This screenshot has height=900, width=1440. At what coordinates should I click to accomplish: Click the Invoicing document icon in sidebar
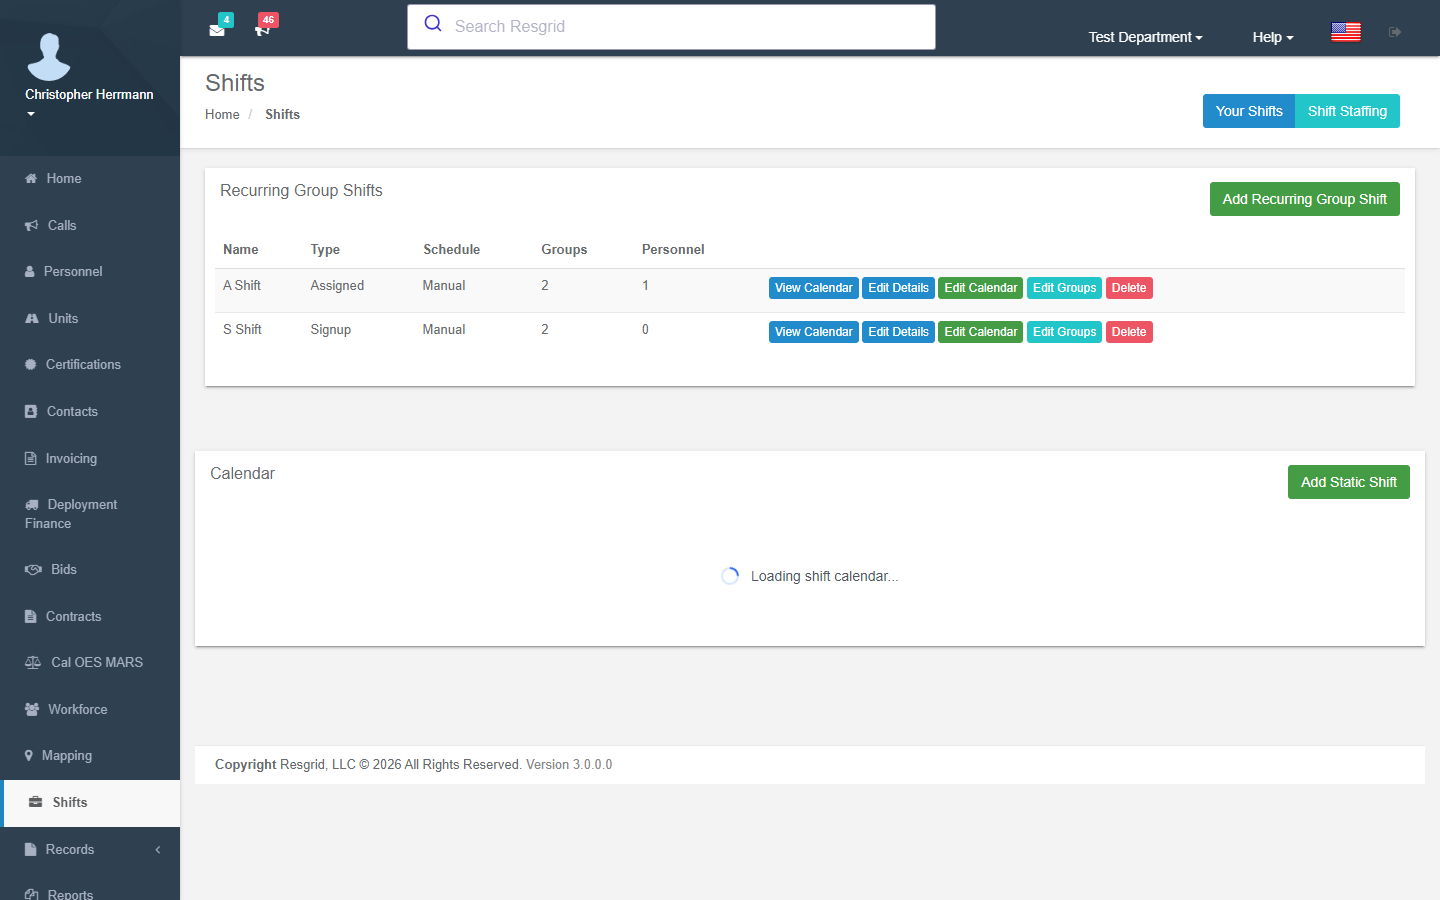coord(30,458)
